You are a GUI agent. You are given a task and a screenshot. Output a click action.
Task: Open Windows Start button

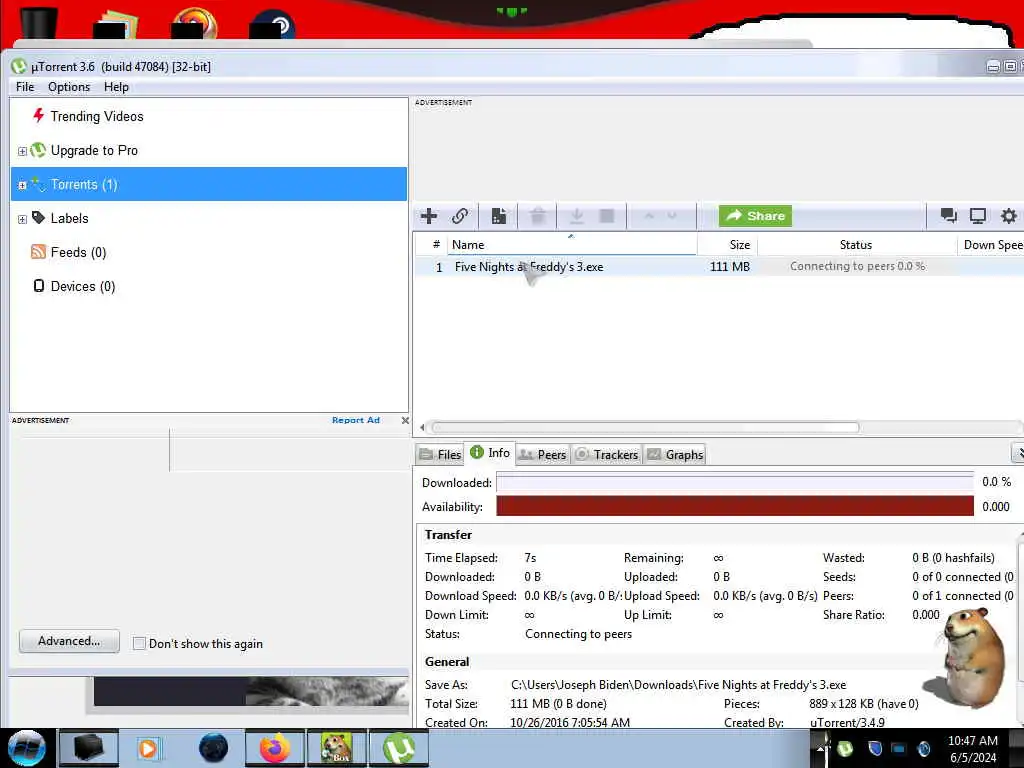[27, 748]
